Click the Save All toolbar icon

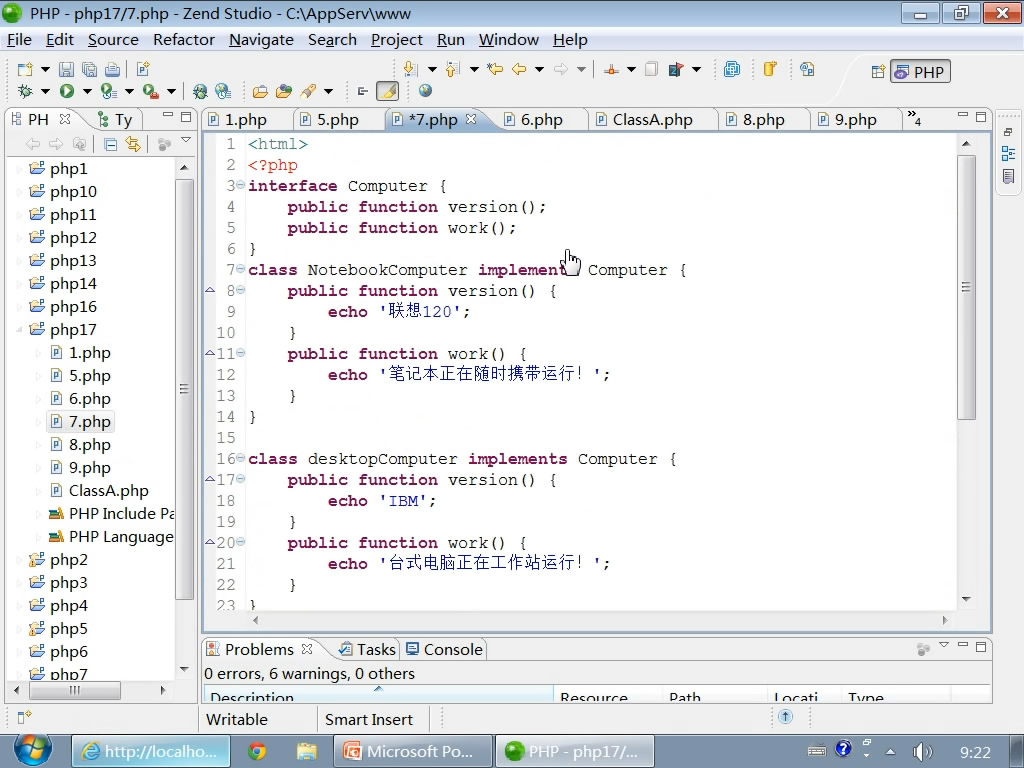pyautogui.click(x=89, y=69)
